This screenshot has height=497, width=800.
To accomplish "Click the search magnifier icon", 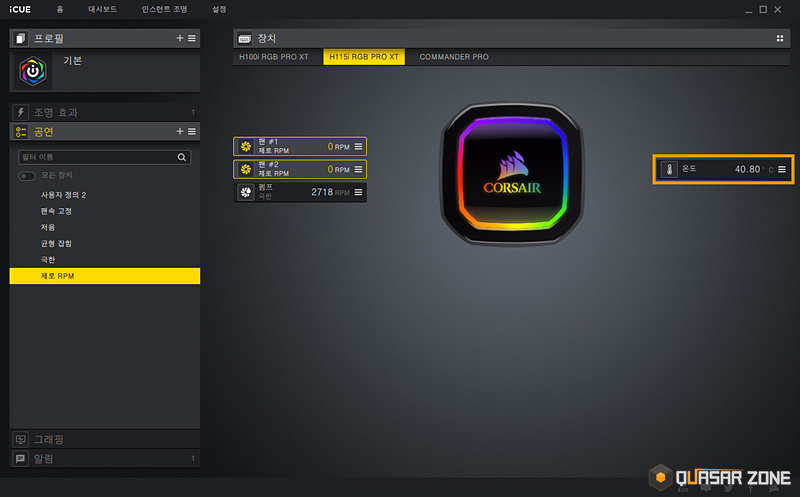I will [x=182, y=157].
